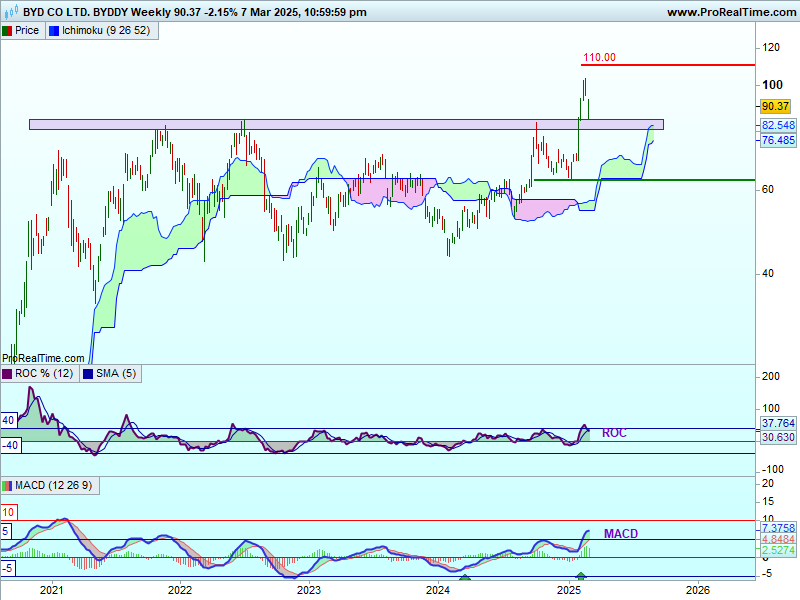The width and height of the screenshot is (800, 600).
Task: Click the green arrow marker near 2024
Action: click(464, 577)
